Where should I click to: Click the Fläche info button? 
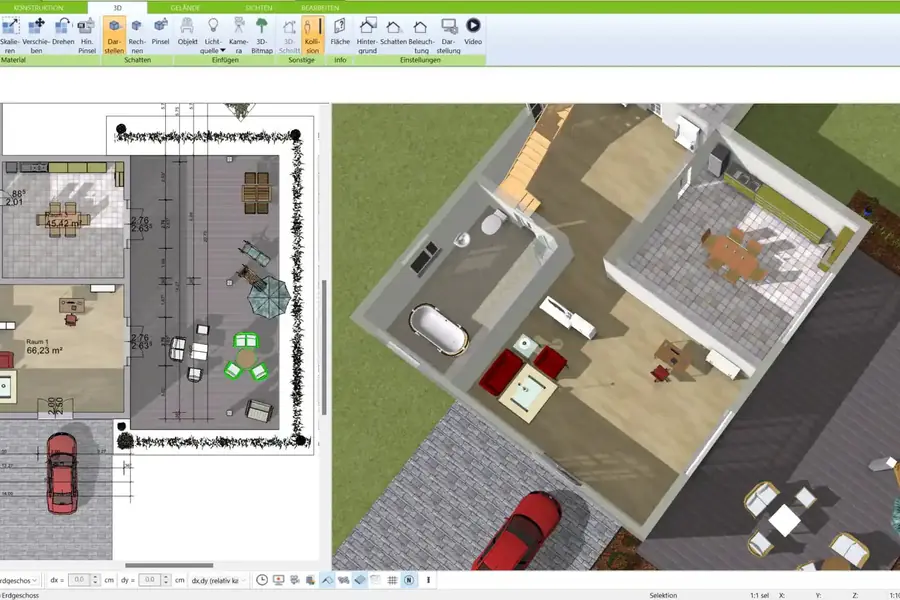(x=340, y=32)
